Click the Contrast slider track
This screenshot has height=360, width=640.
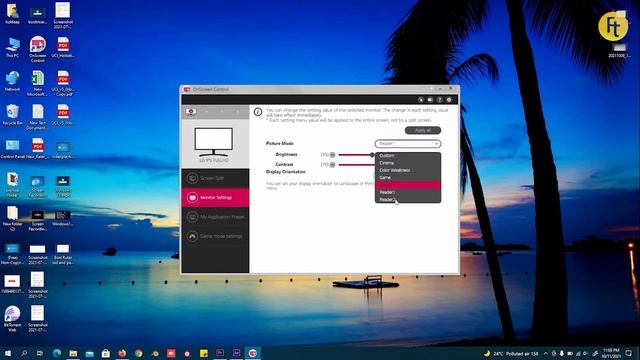coord(356,164)
